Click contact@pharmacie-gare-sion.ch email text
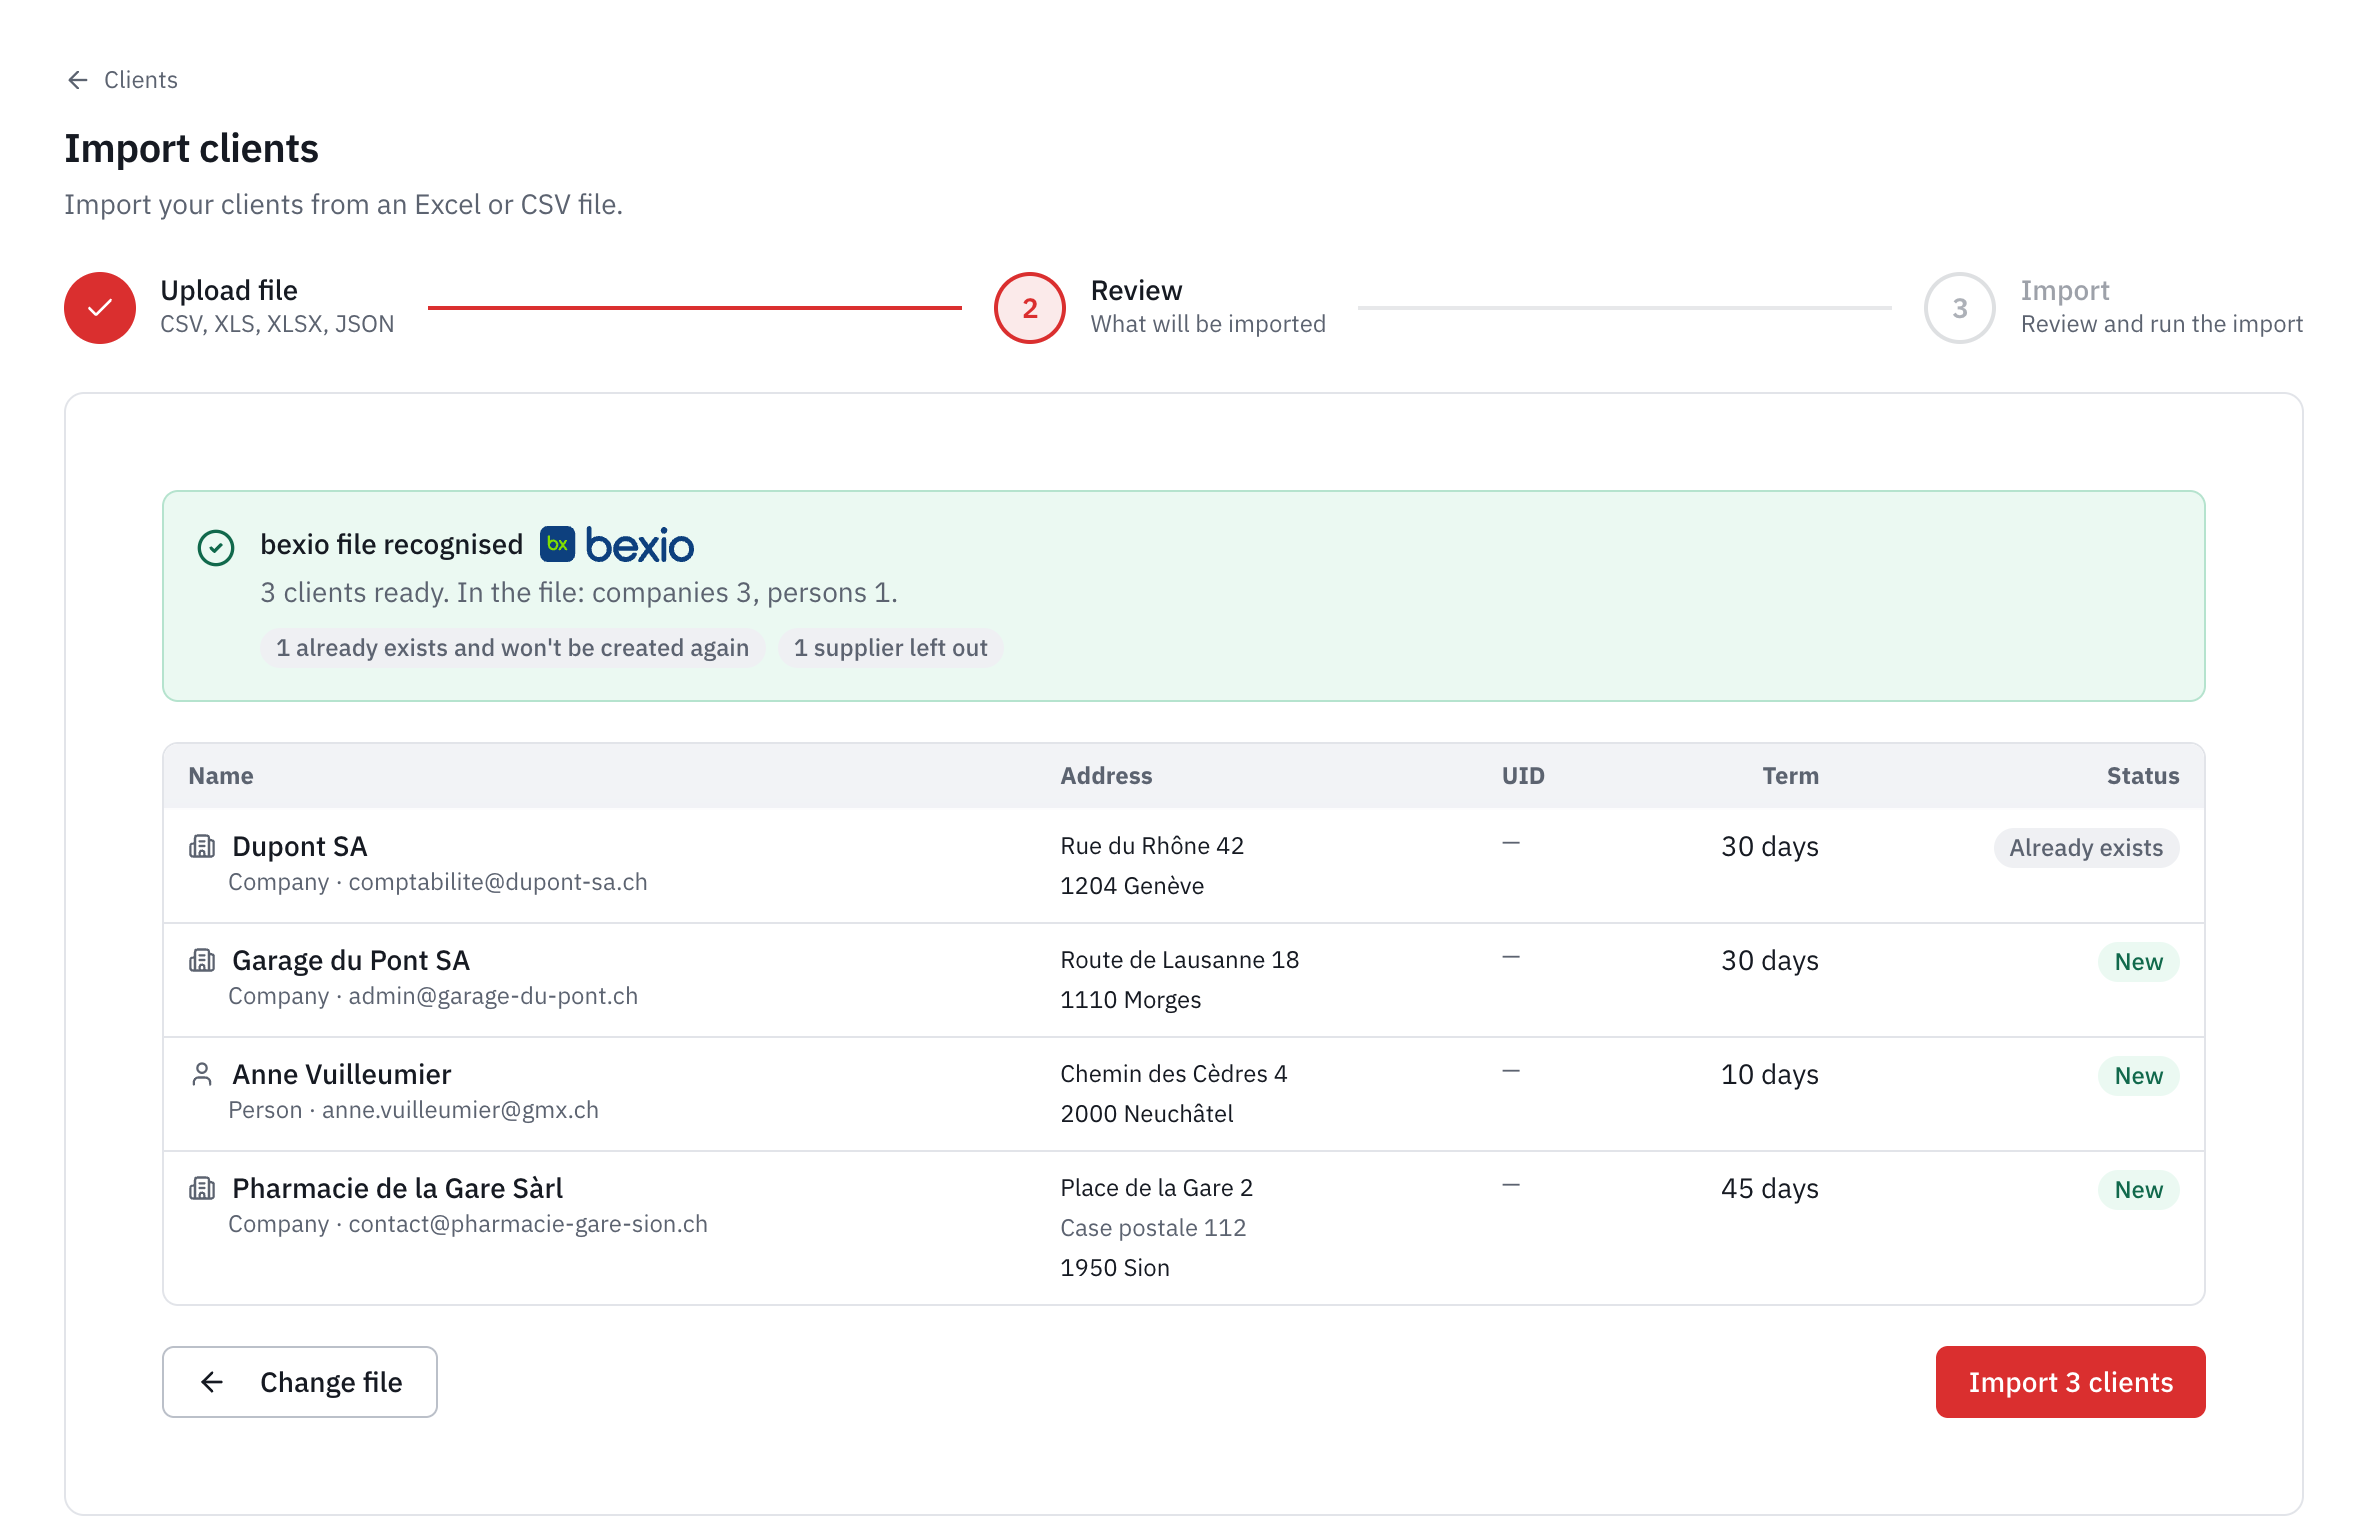The width and height of the screenshot is (2368, 1524). [528, 1224]
